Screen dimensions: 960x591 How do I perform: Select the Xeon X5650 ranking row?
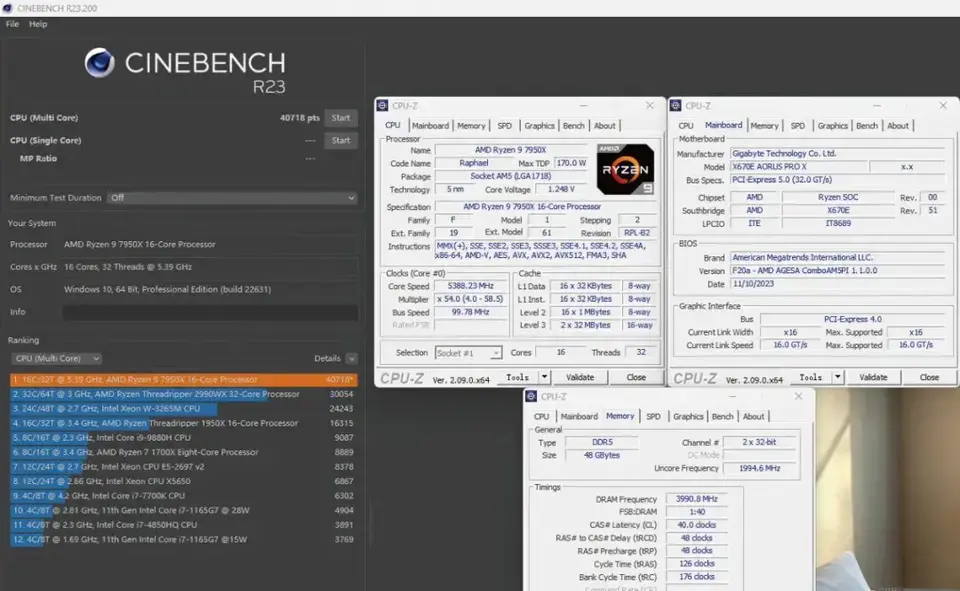(x=184, y=481)
